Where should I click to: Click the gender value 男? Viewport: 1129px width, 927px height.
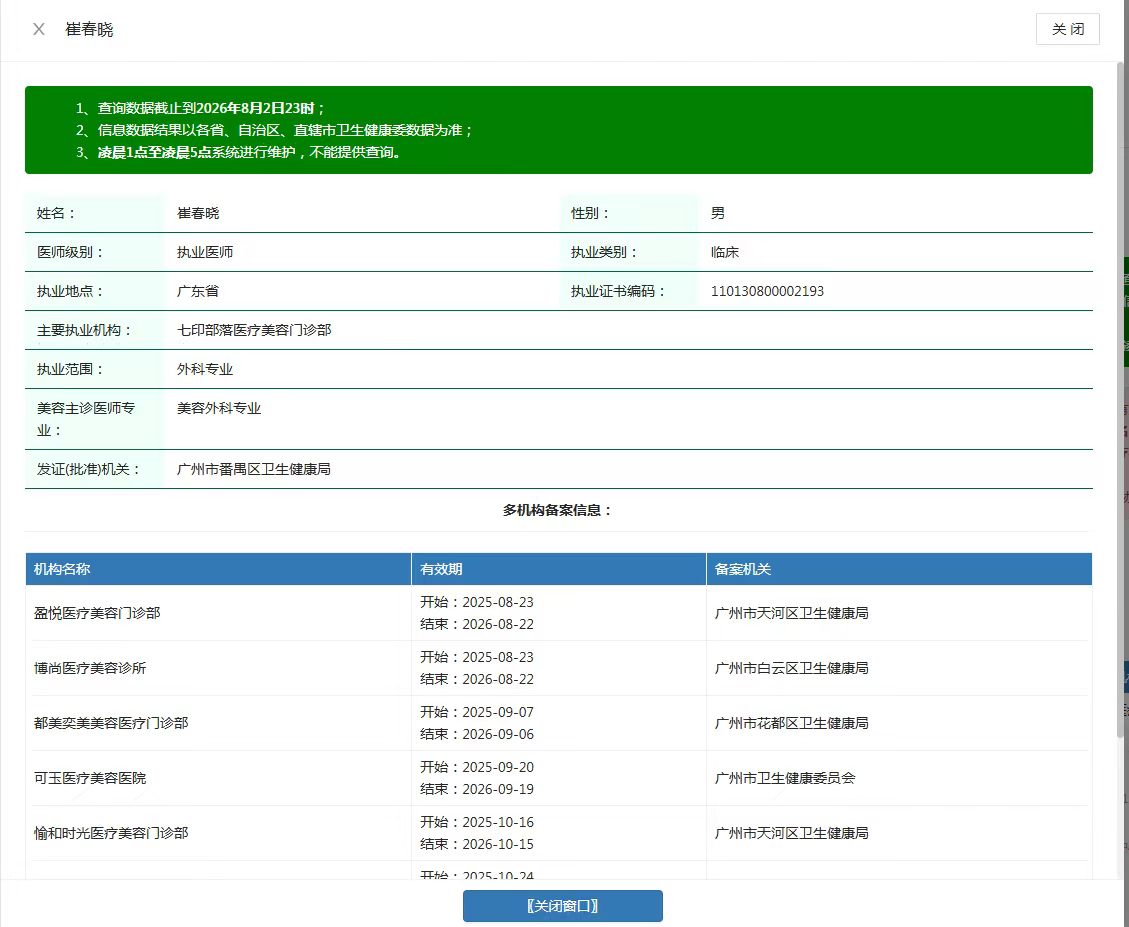718,213
